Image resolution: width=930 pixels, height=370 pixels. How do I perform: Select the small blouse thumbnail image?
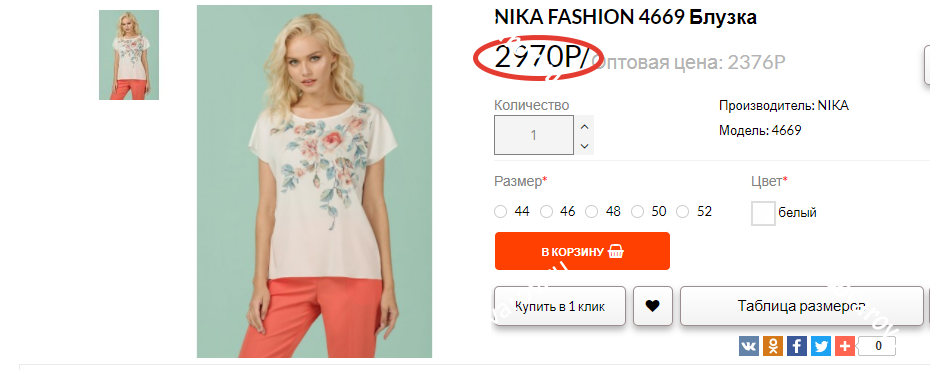point(129,55)
